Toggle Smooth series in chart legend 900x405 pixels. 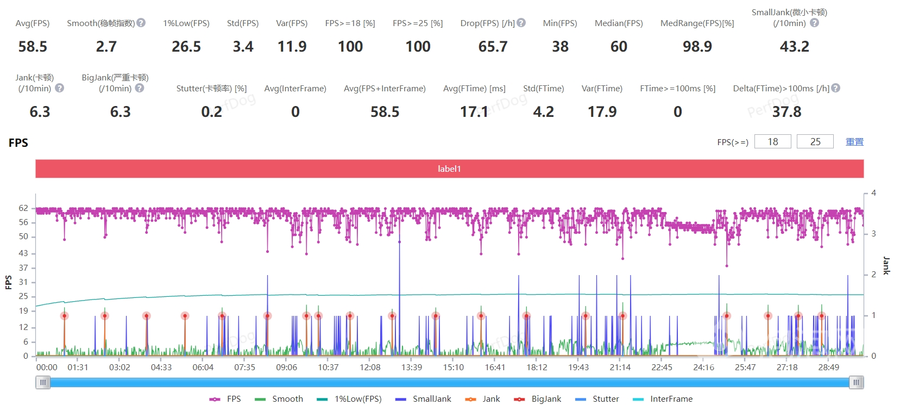280,399
